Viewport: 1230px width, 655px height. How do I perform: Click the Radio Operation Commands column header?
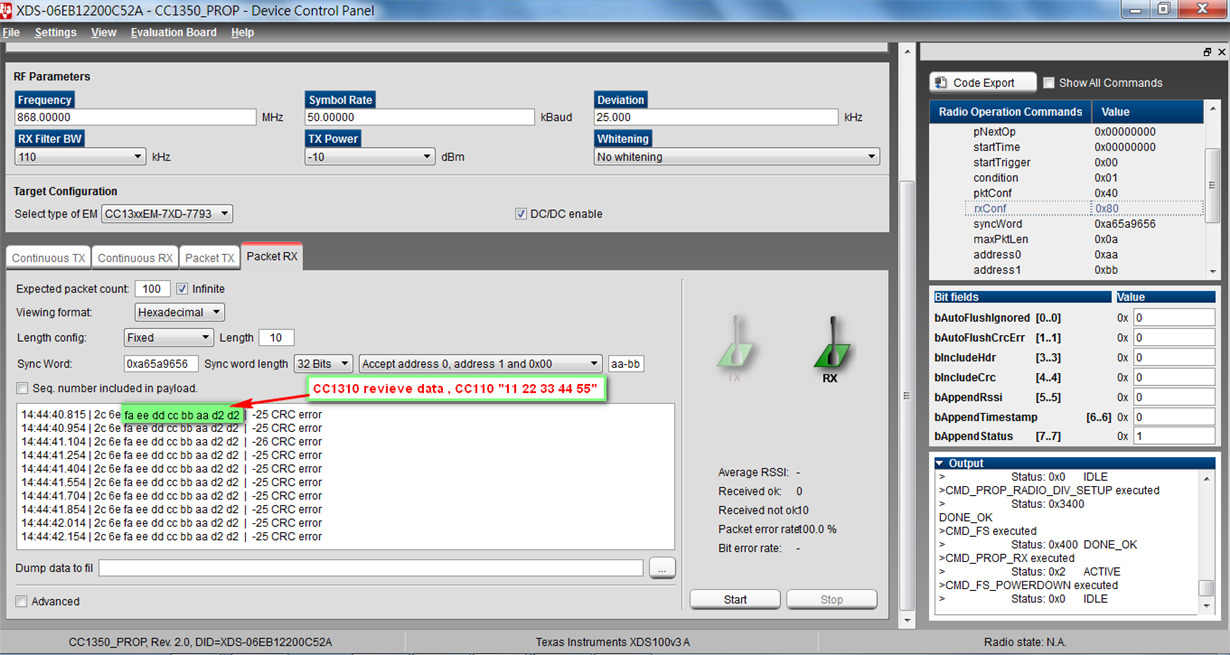click(1010, 112)
